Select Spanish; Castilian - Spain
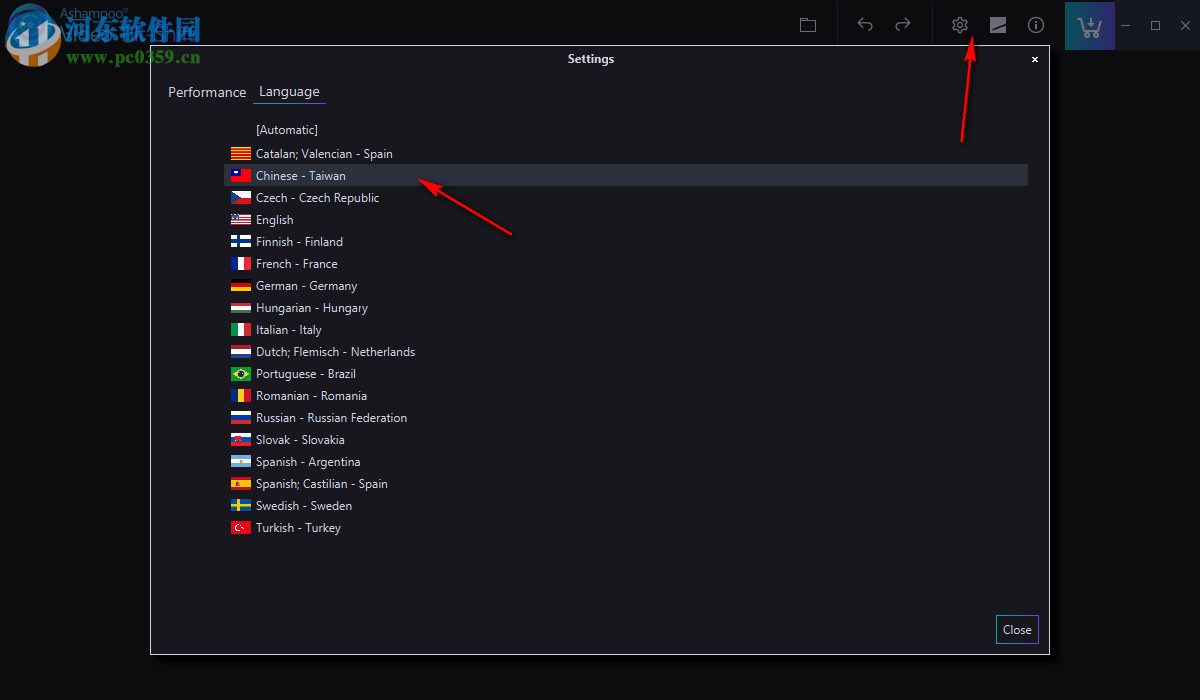Image resolution: width=1200 pixels, height=700 pixels. coord(626,484)
